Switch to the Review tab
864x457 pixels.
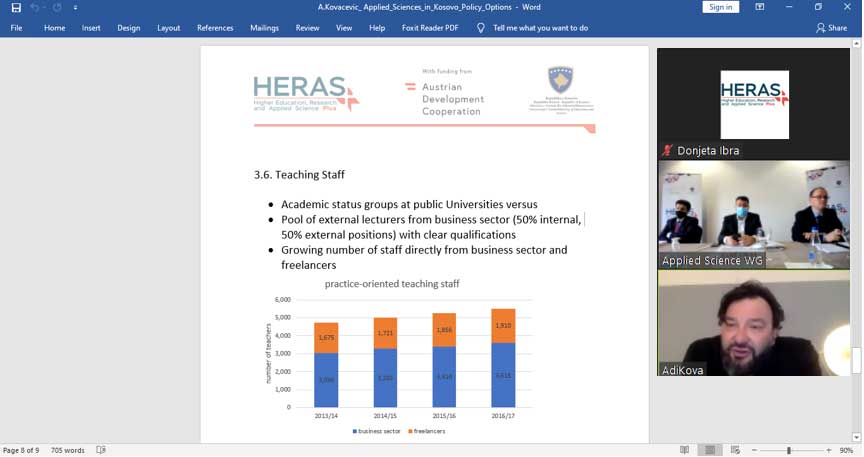coord(307,28)
